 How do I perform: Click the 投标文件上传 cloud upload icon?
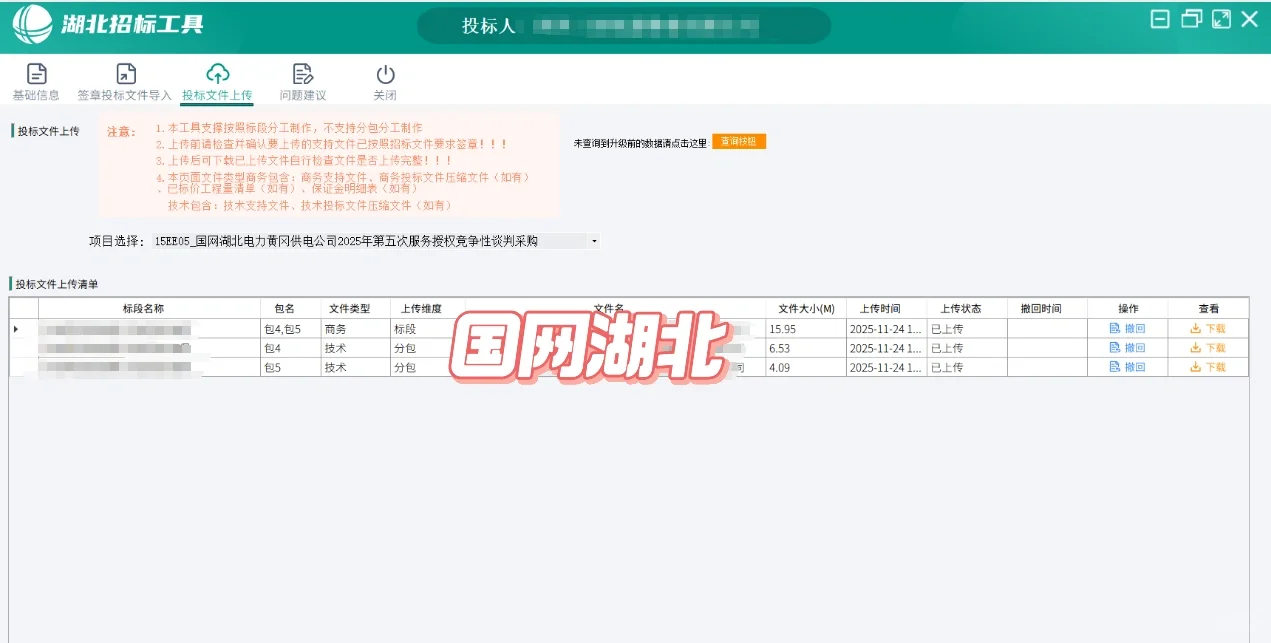[x=217, y=72]
